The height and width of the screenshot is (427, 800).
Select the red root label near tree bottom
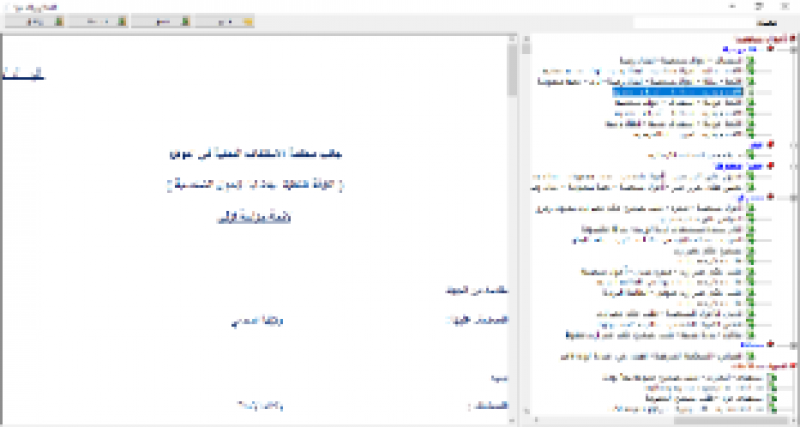point(759,366)
